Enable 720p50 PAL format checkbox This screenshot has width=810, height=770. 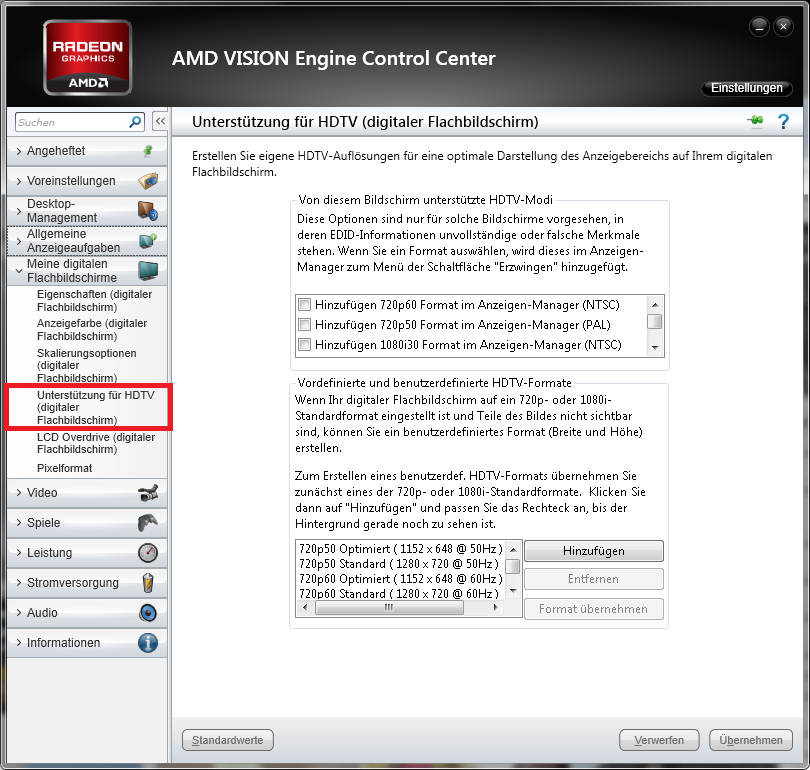pyautogui.click(x=304, y=325)
